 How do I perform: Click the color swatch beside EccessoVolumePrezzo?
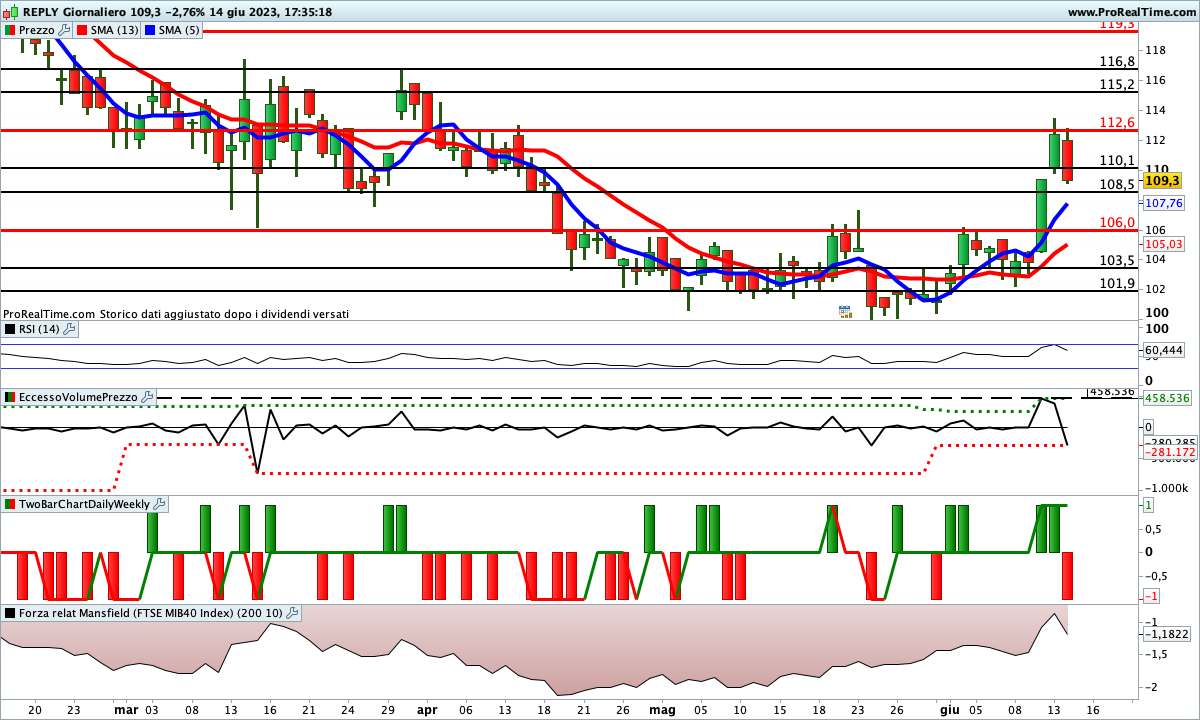(x=11, y=397)
